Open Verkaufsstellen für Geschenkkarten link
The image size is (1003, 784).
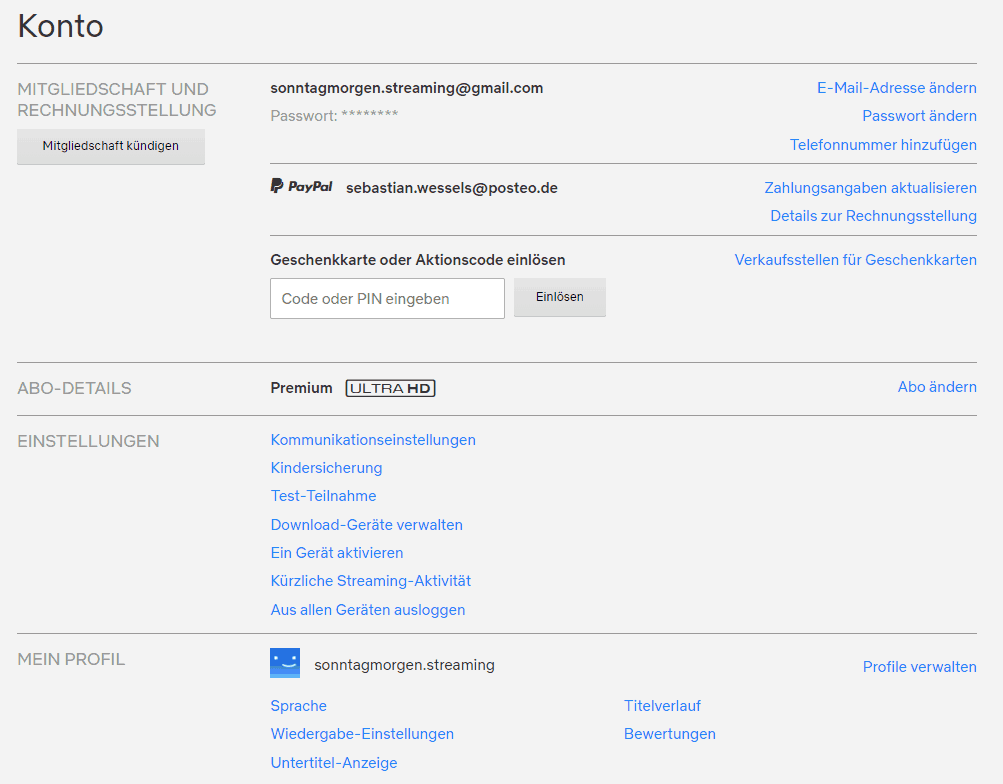pos(855,260)
